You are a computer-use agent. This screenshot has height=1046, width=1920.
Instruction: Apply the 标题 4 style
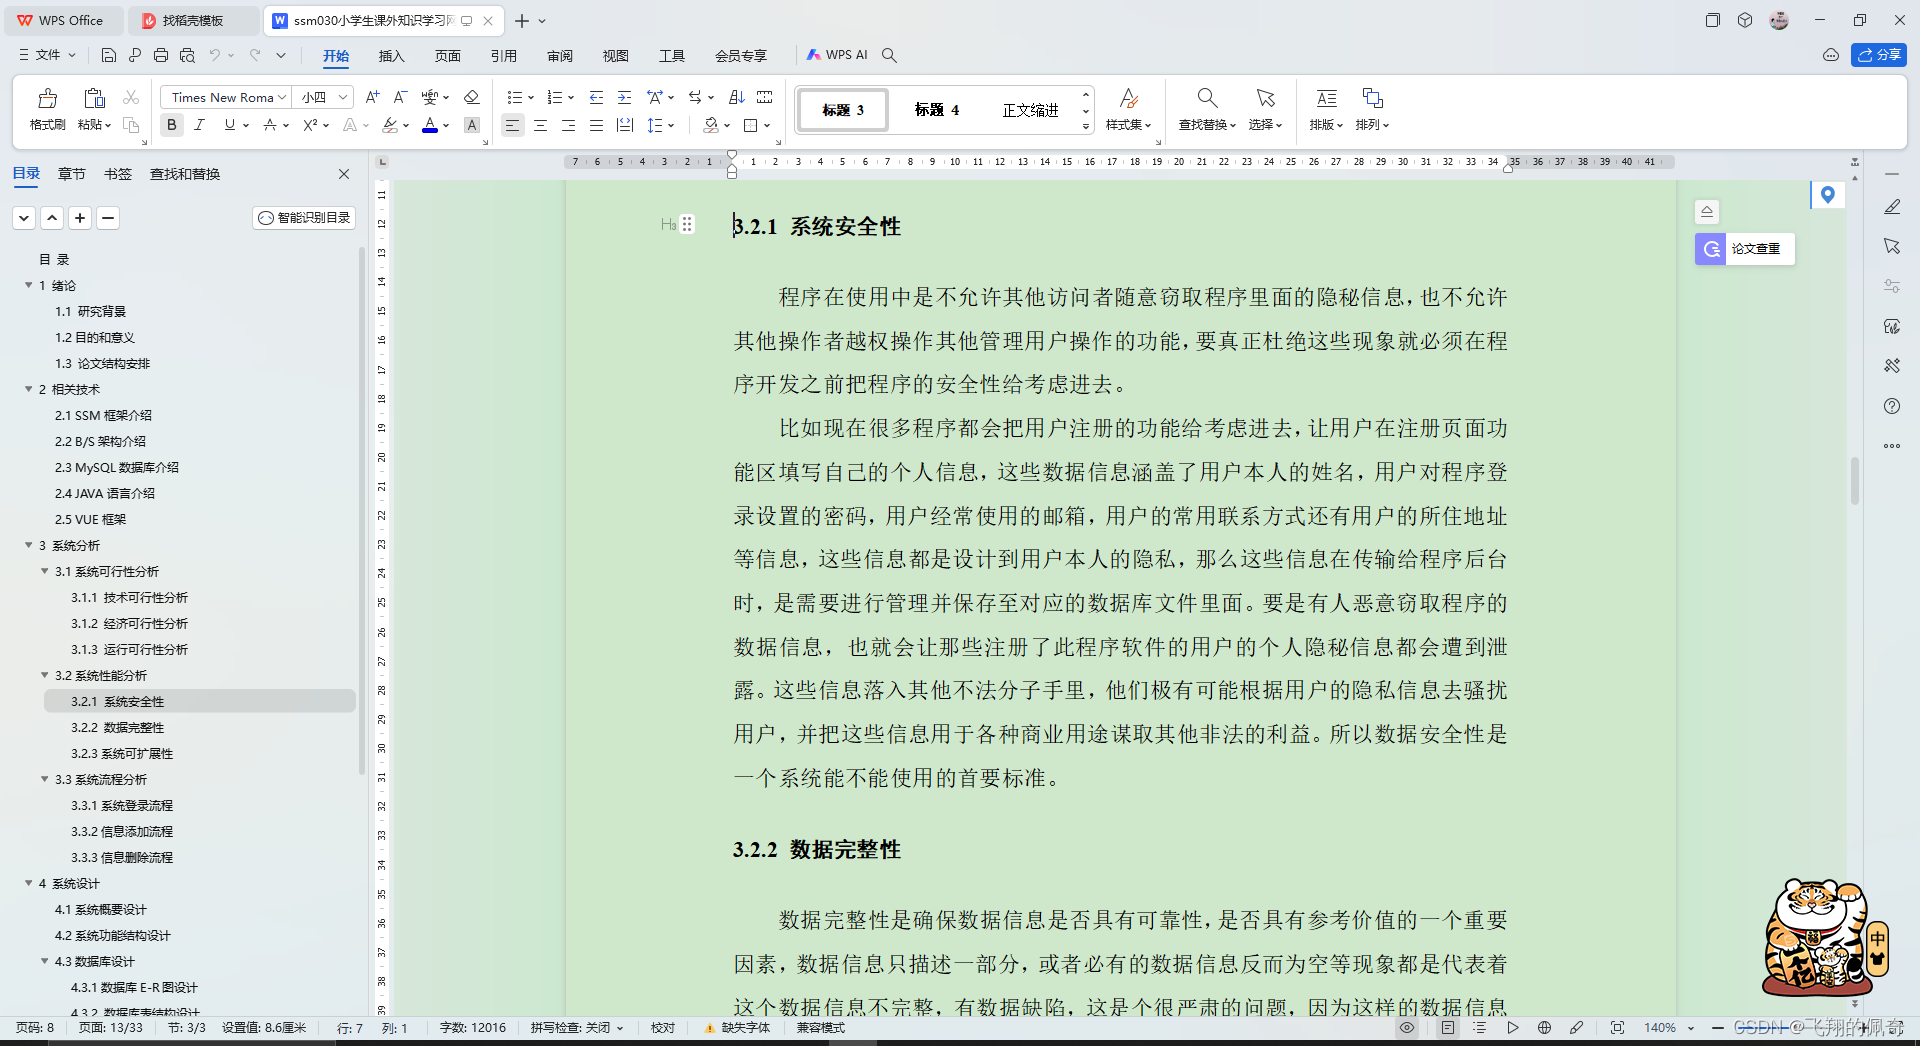(x=937, y=110)
